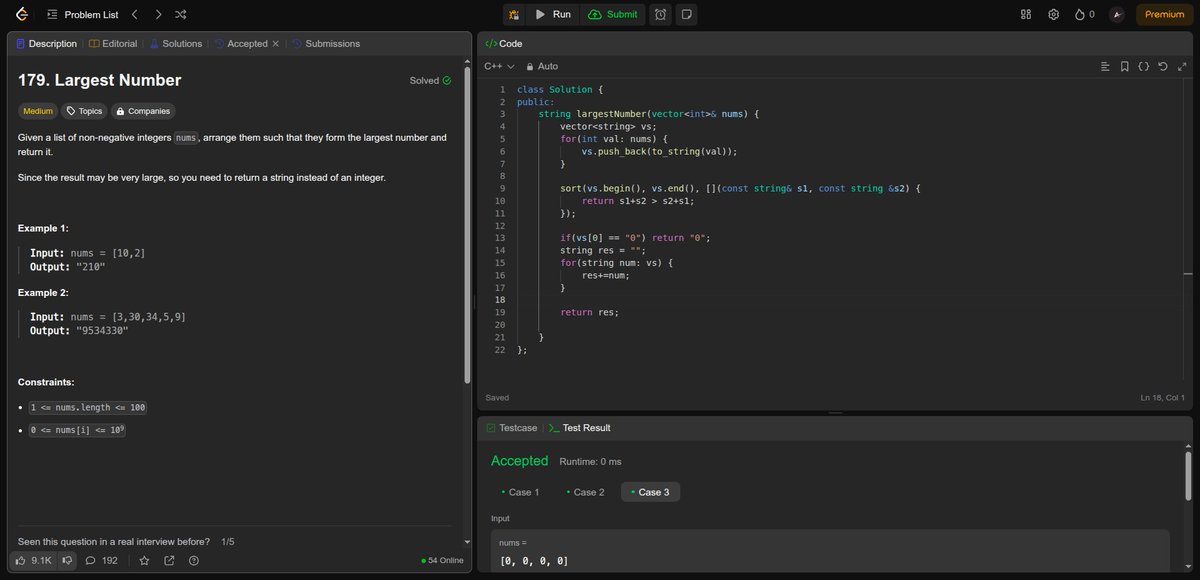Start the timer alarm clock icon
This screenshot has height=580, width=1200.
coord(660,15)
